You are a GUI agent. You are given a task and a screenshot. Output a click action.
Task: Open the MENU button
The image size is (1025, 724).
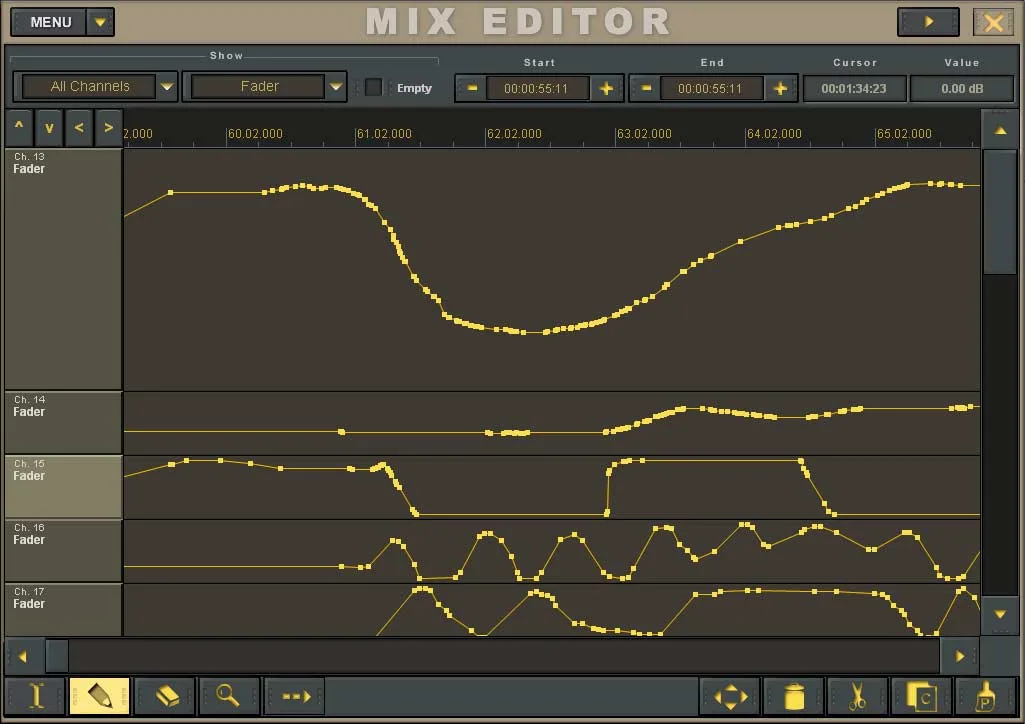pos(50,22)
